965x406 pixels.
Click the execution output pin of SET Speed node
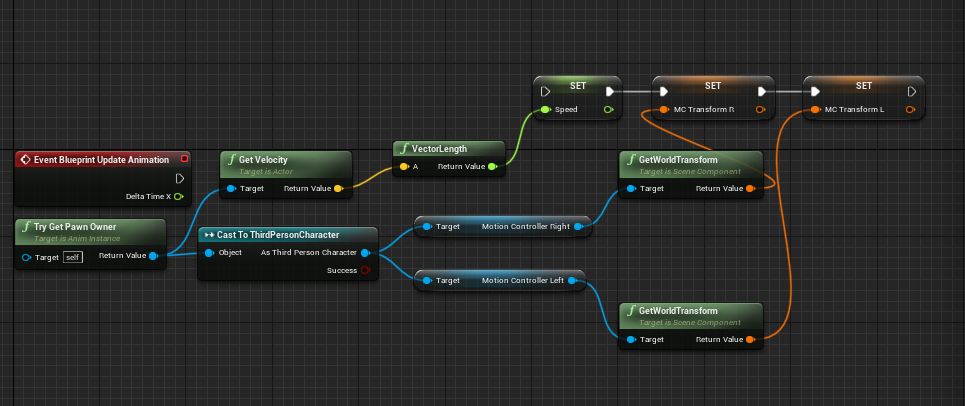pyautogui.click(x=610, y=92)
